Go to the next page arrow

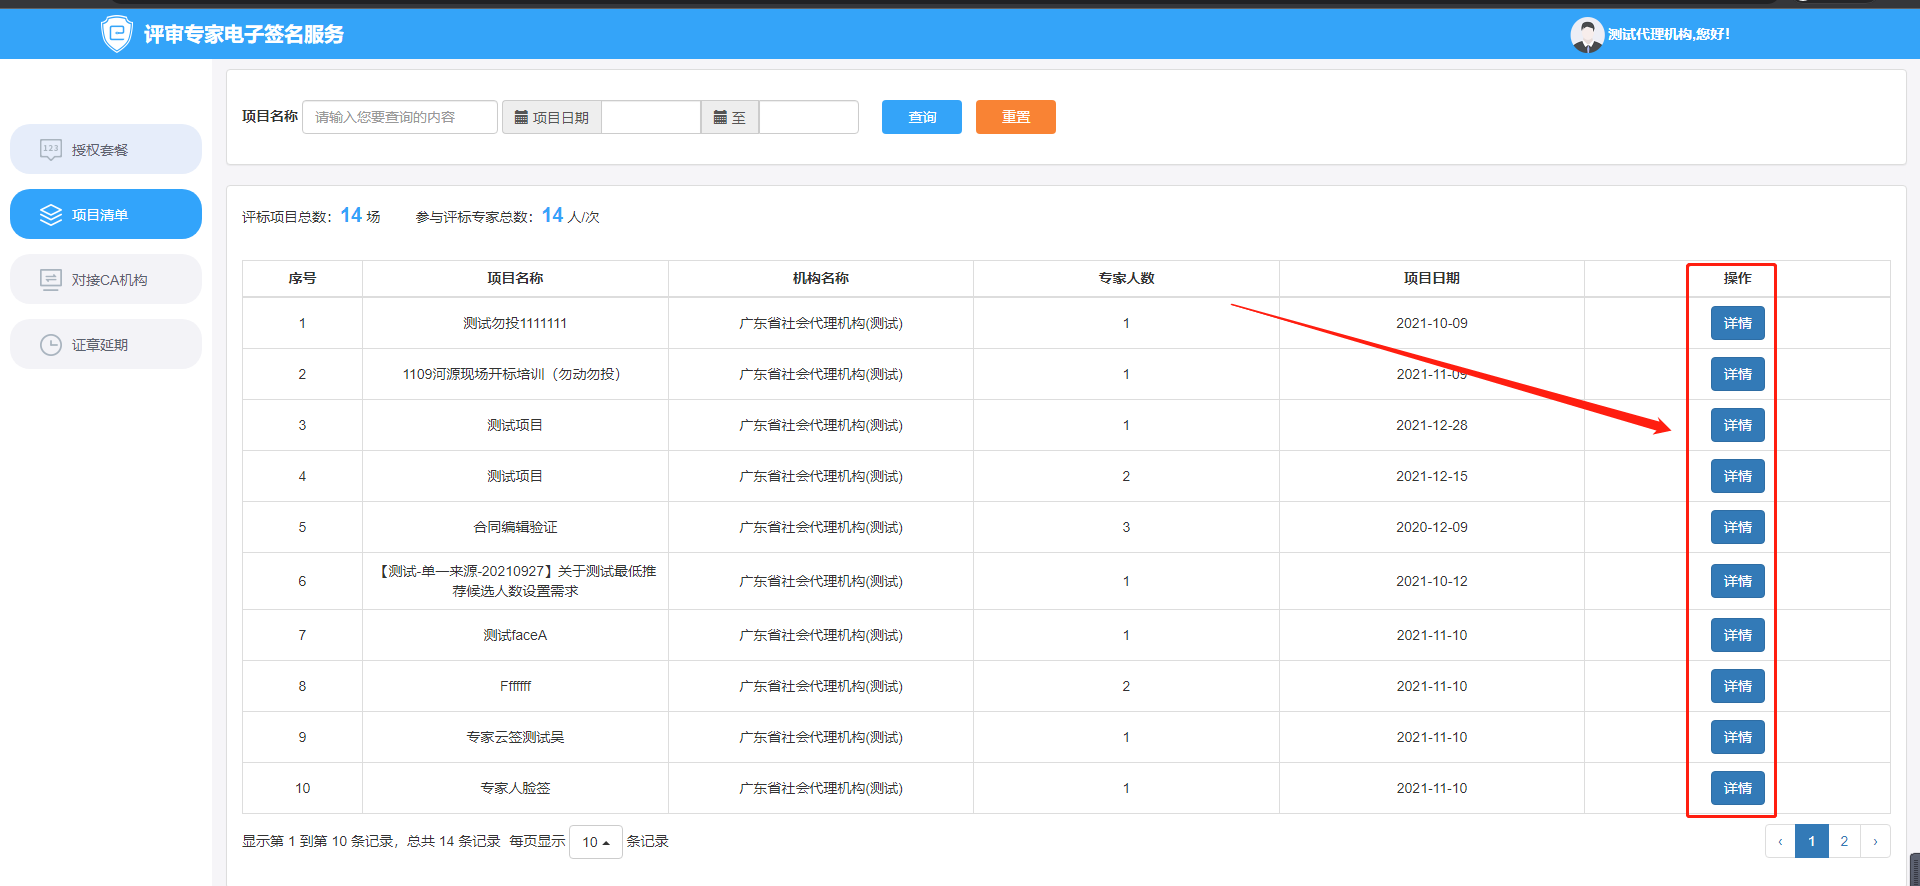1875,841
